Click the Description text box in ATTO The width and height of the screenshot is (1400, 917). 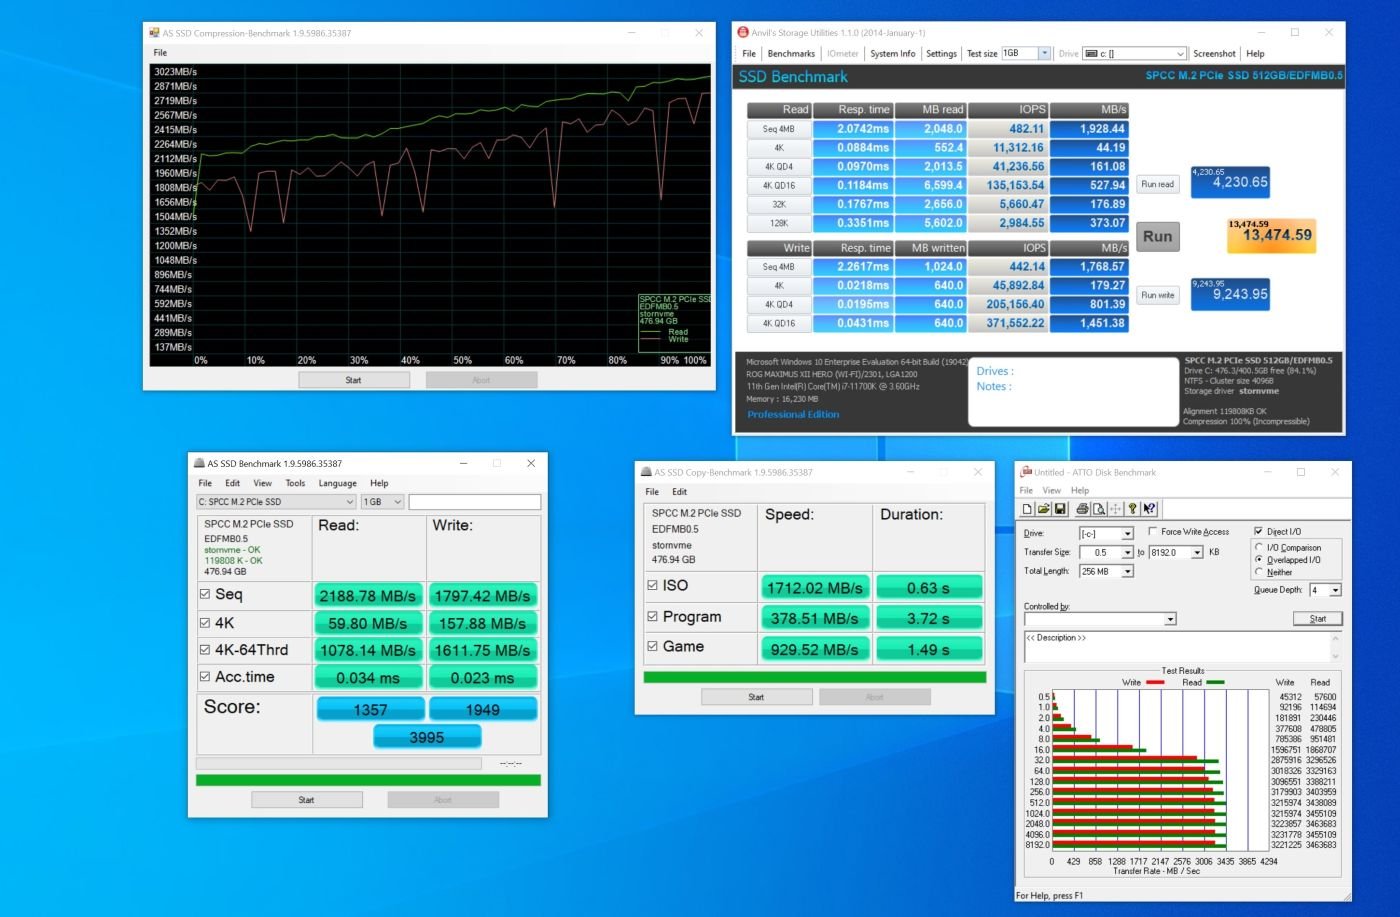pyautogui.click(x=1182, y=646)
